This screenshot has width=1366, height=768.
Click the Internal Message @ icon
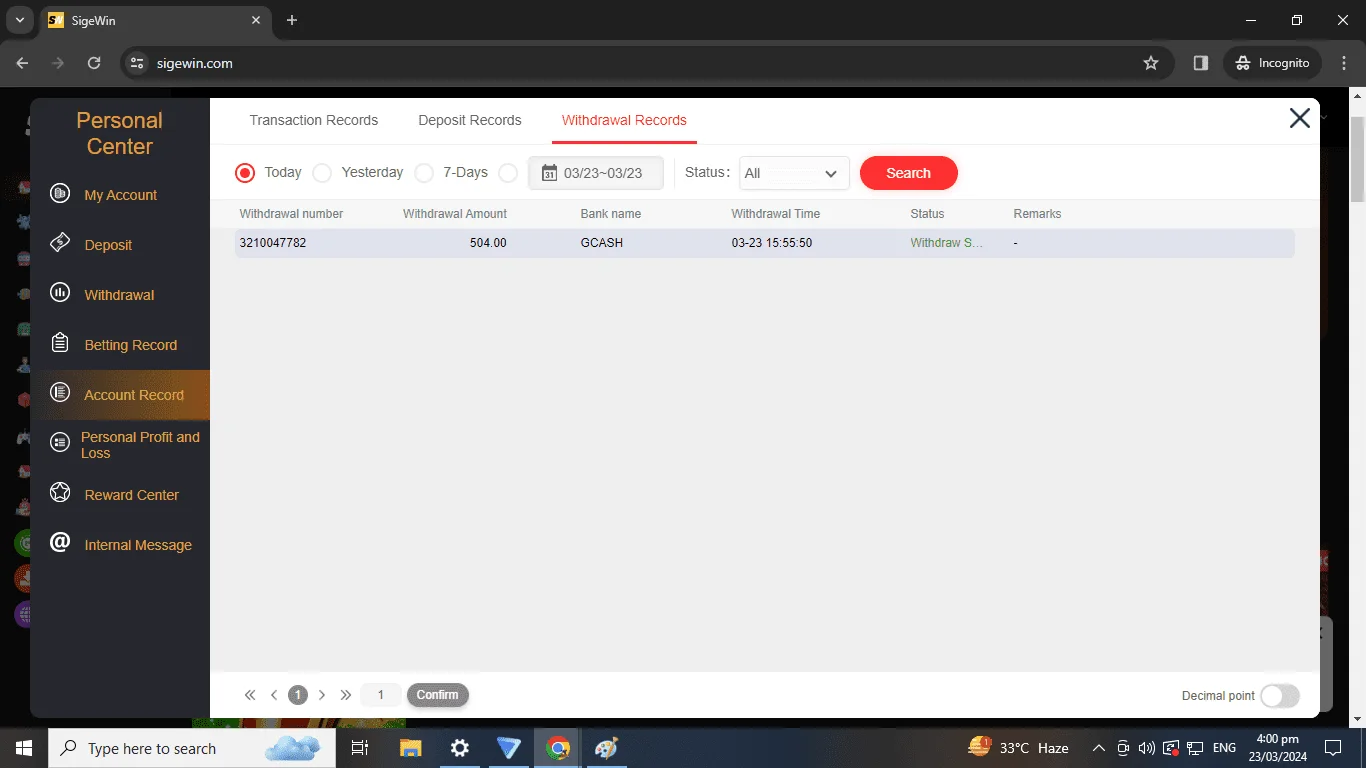60,542
